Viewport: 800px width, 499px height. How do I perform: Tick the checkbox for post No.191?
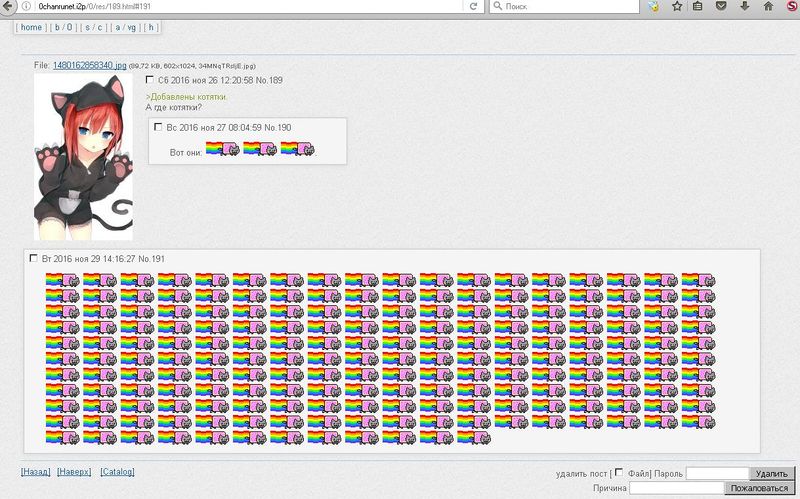click(34, 258)
